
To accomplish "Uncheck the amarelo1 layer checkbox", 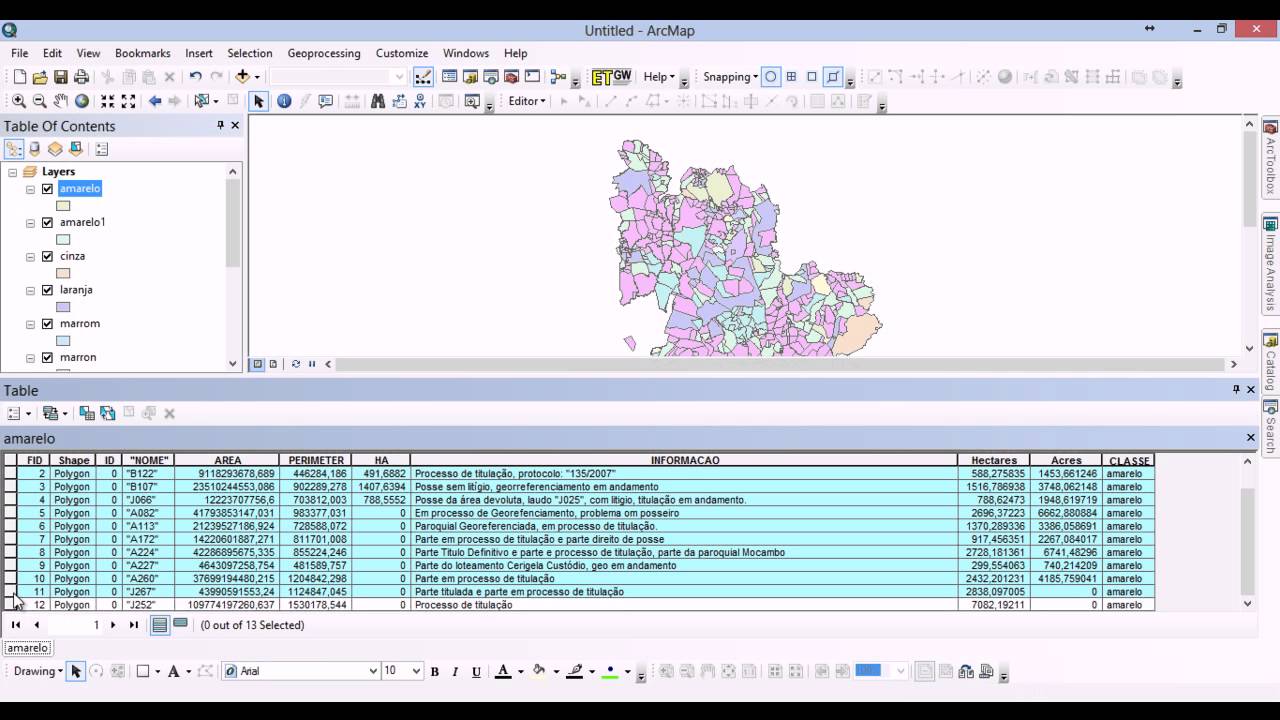I will click(47, 223).
